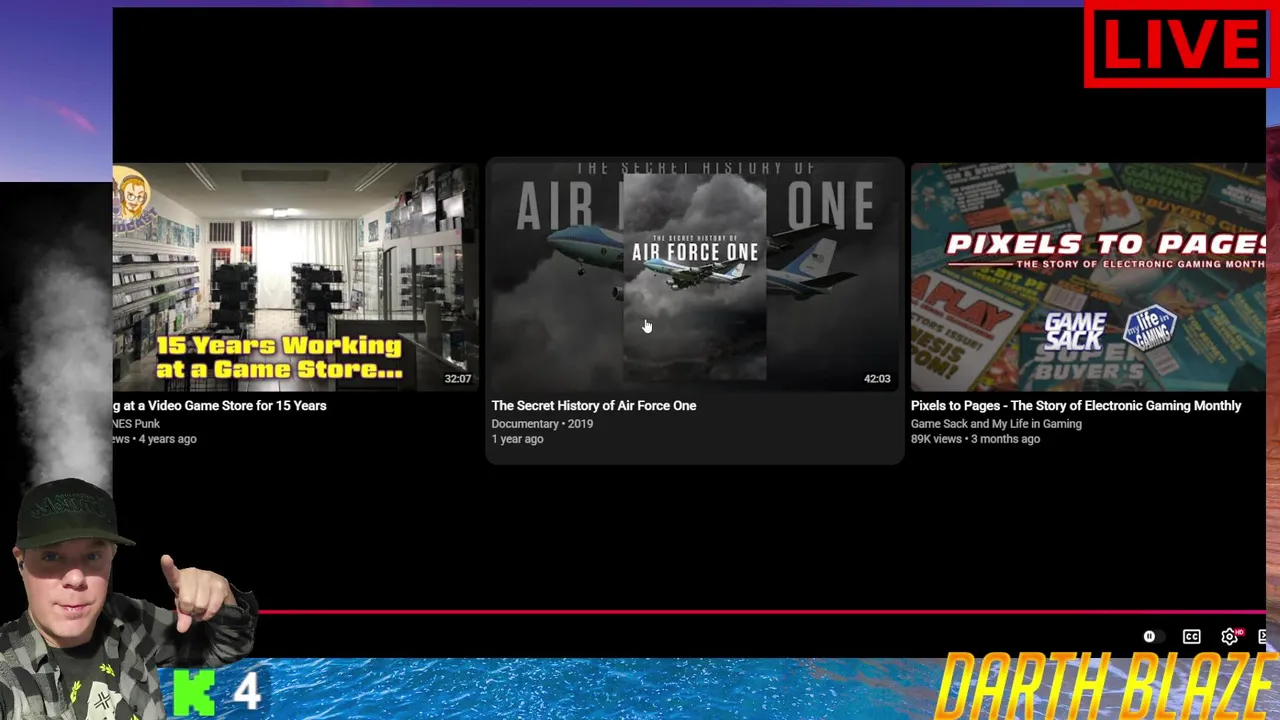Viewport: 1280px width, 720px height.
Task: Click the '42:03' duration badge
Action: click(877, 379)
